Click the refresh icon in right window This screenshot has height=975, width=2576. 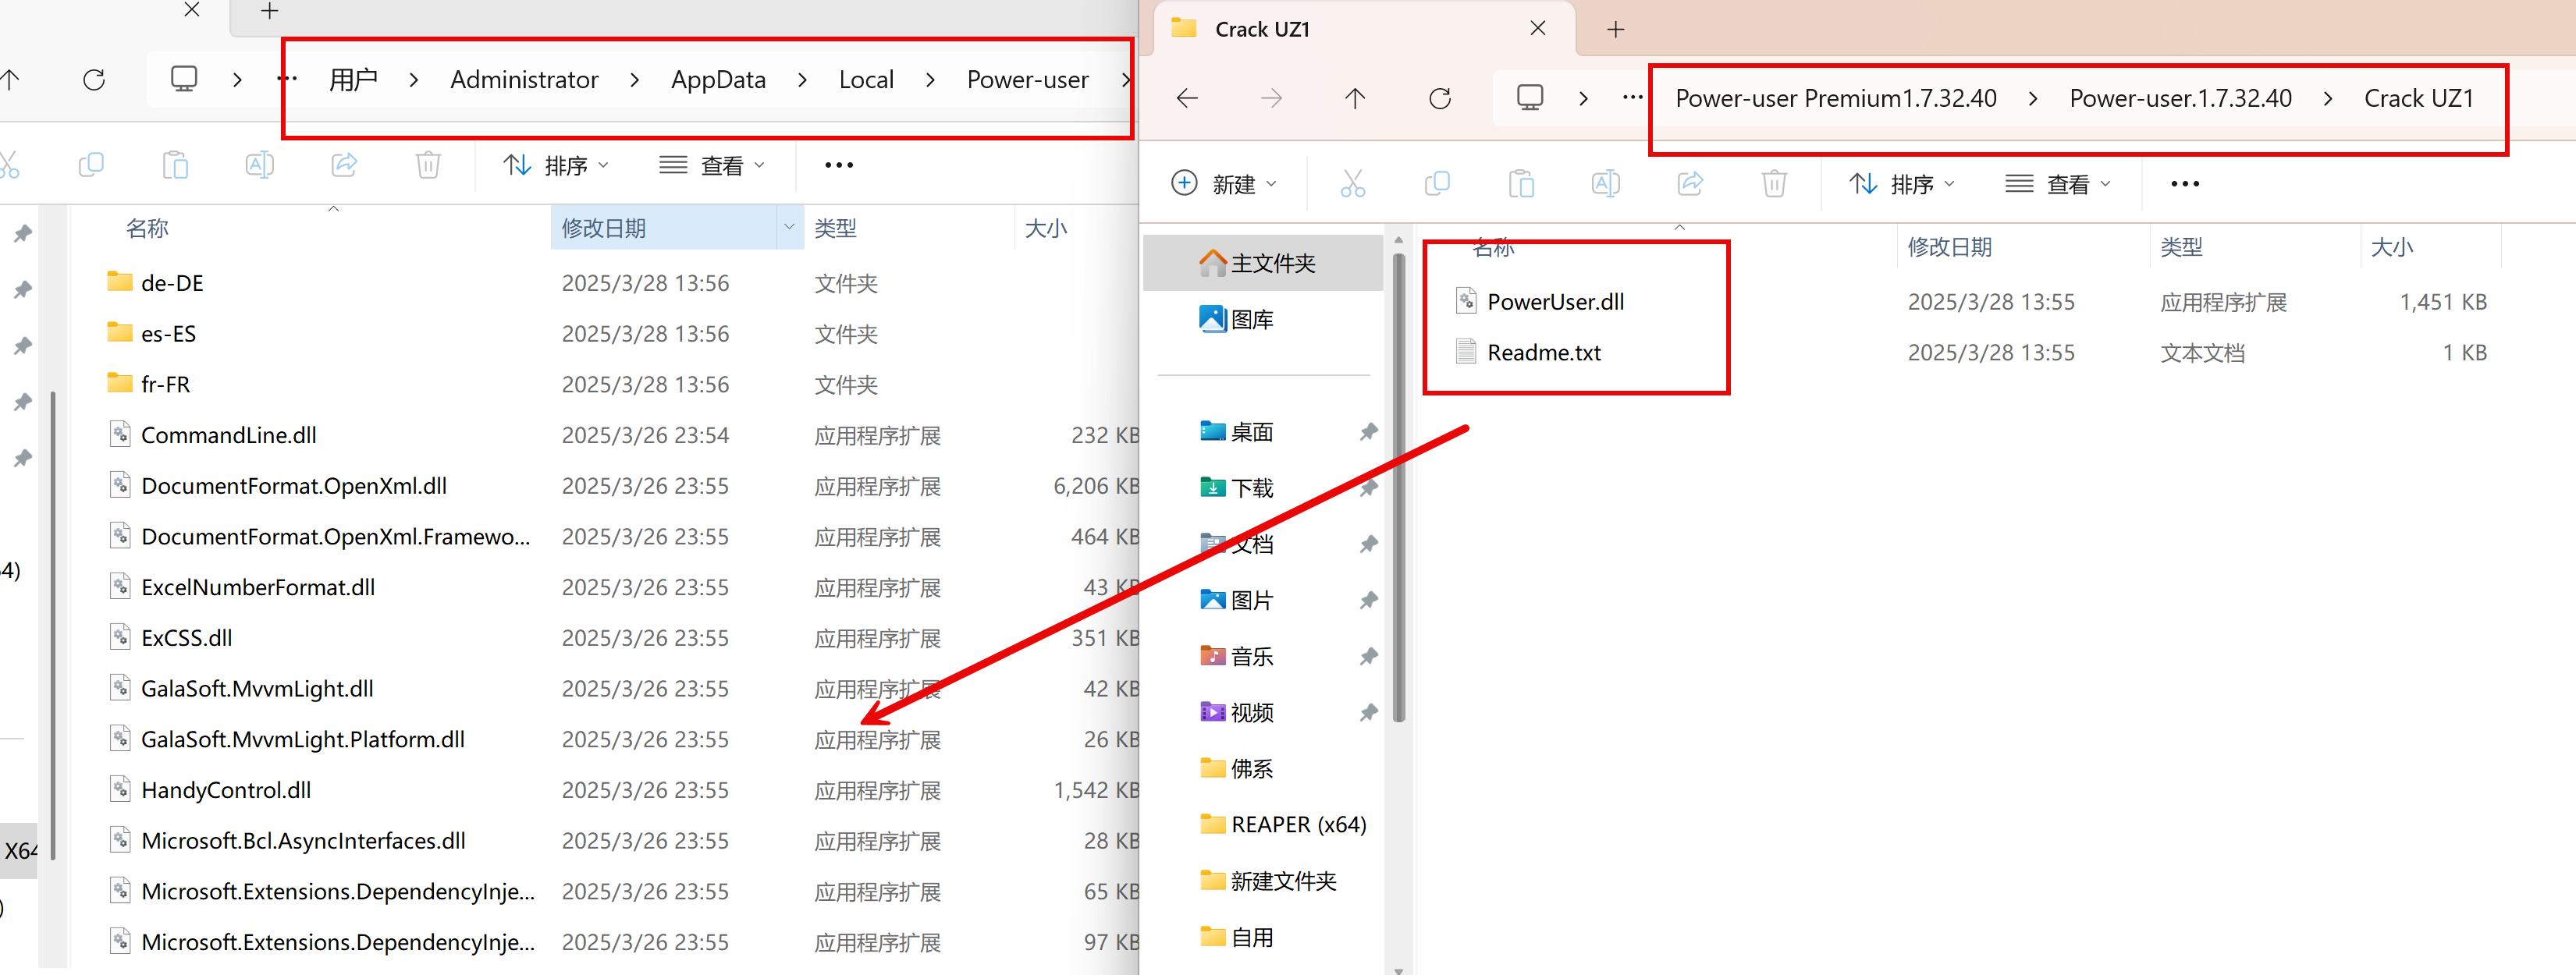click(x=1439, y=98)
